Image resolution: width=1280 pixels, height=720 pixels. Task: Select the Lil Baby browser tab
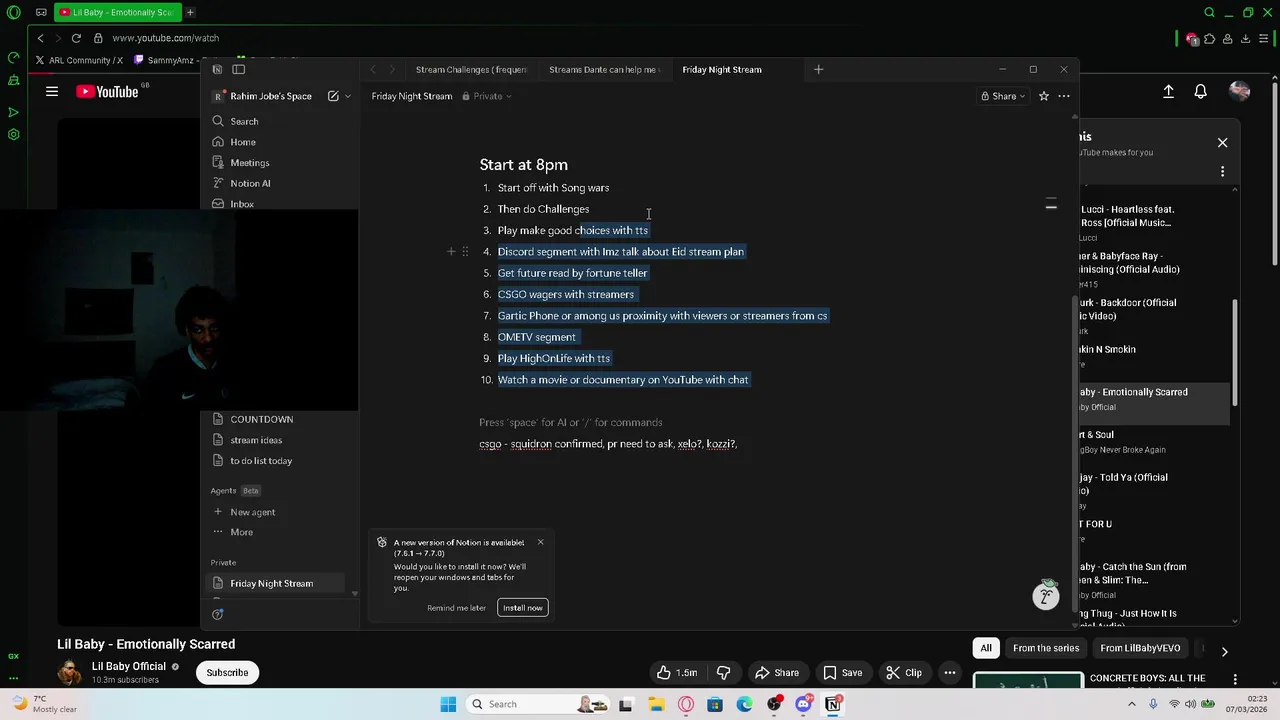pyautogui.click(x=116, y=12)
